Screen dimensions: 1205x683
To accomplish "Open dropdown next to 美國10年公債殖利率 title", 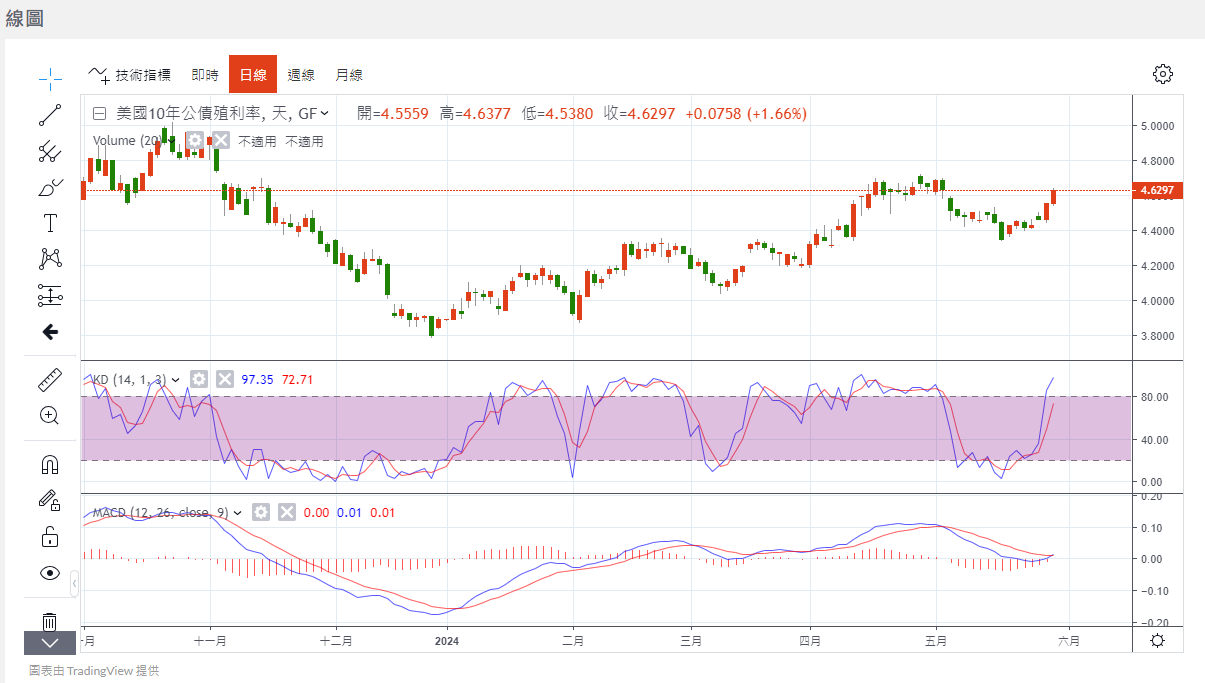I will [x=325, y=114].
